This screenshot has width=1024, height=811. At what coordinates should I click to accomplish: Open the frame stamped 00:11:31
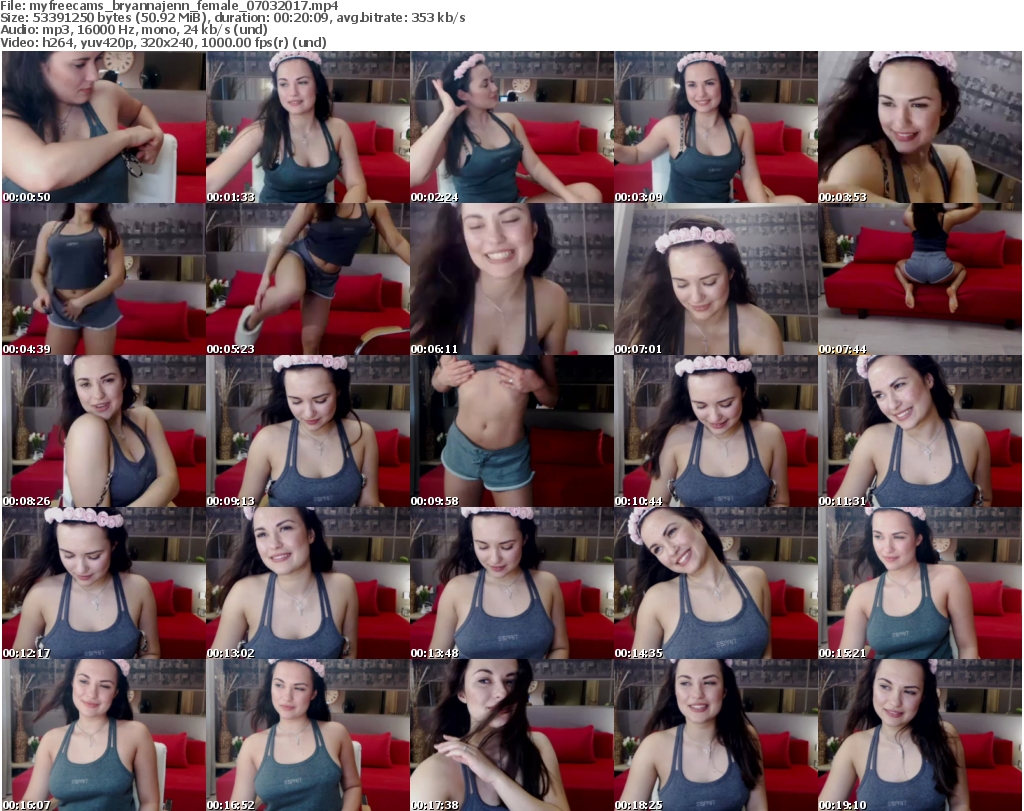[x=920, y=432]
